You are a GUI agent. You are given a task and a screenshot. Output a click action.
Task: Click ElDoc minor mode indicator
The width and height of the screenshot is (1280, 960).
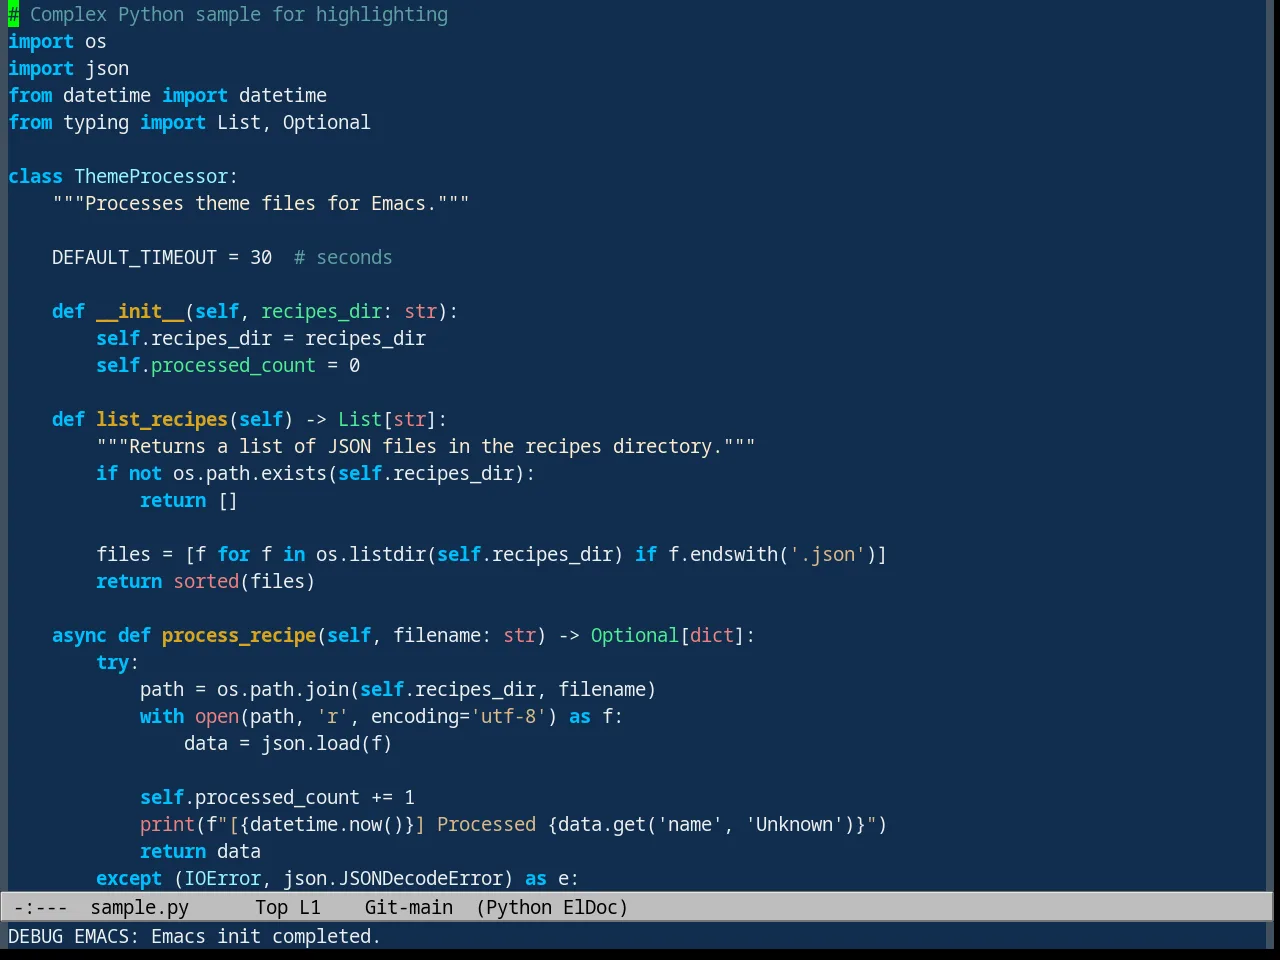(x=590, y=907)
